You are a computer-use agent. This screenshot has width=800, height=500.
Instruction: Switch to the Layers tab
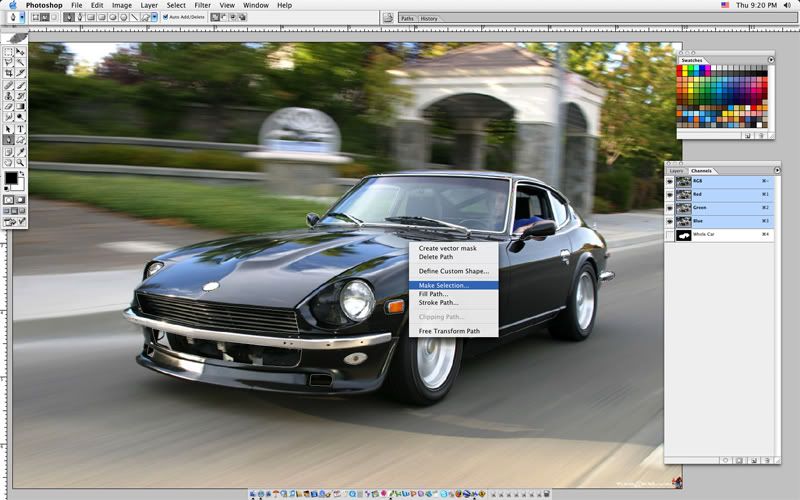(676, 171)
